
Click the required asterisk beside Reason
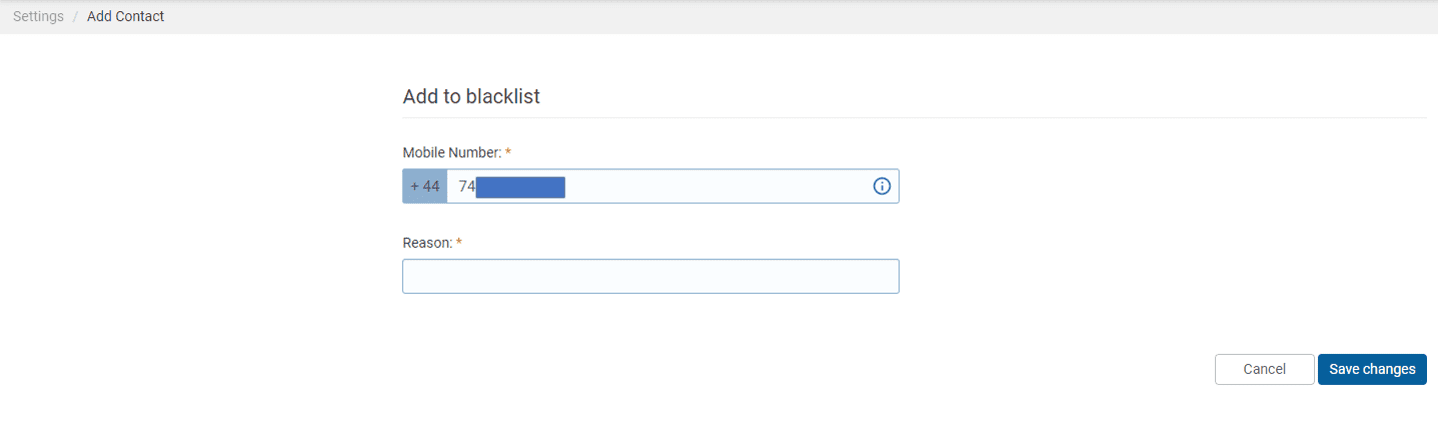[x=459, y=243]
